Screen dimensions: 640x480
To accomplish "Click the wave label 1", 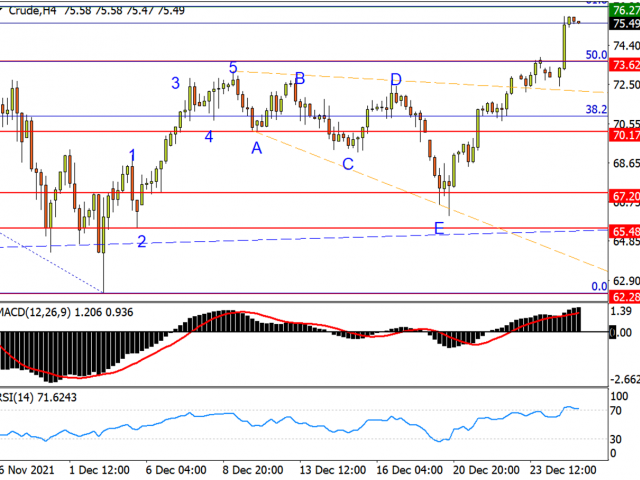I will point(132,154).
